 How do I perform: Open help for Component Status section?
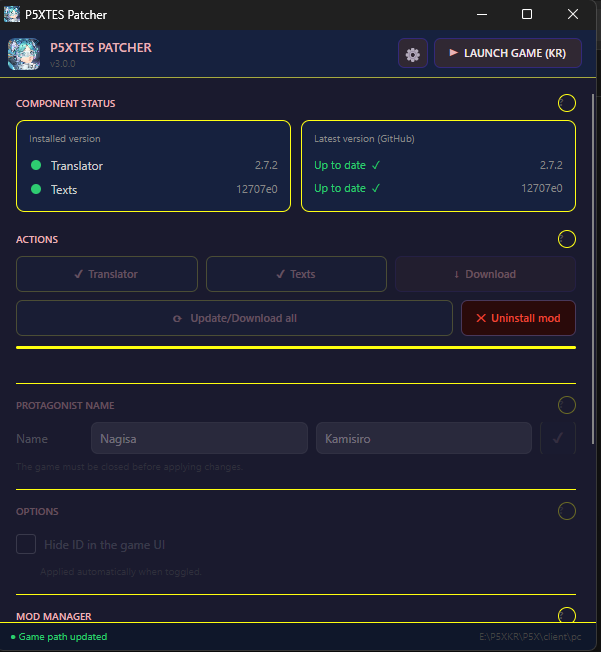566,103
